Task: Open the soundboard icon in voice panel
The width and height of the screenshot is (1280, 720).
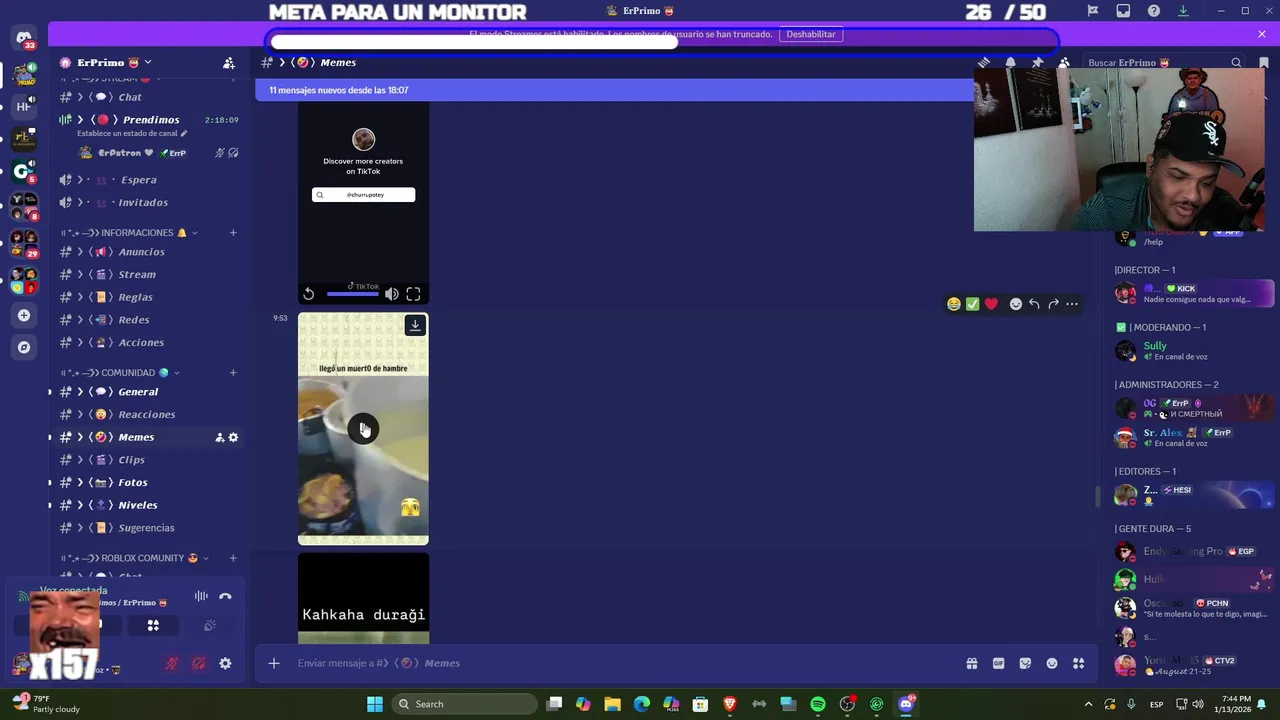Action: point(210,625)
